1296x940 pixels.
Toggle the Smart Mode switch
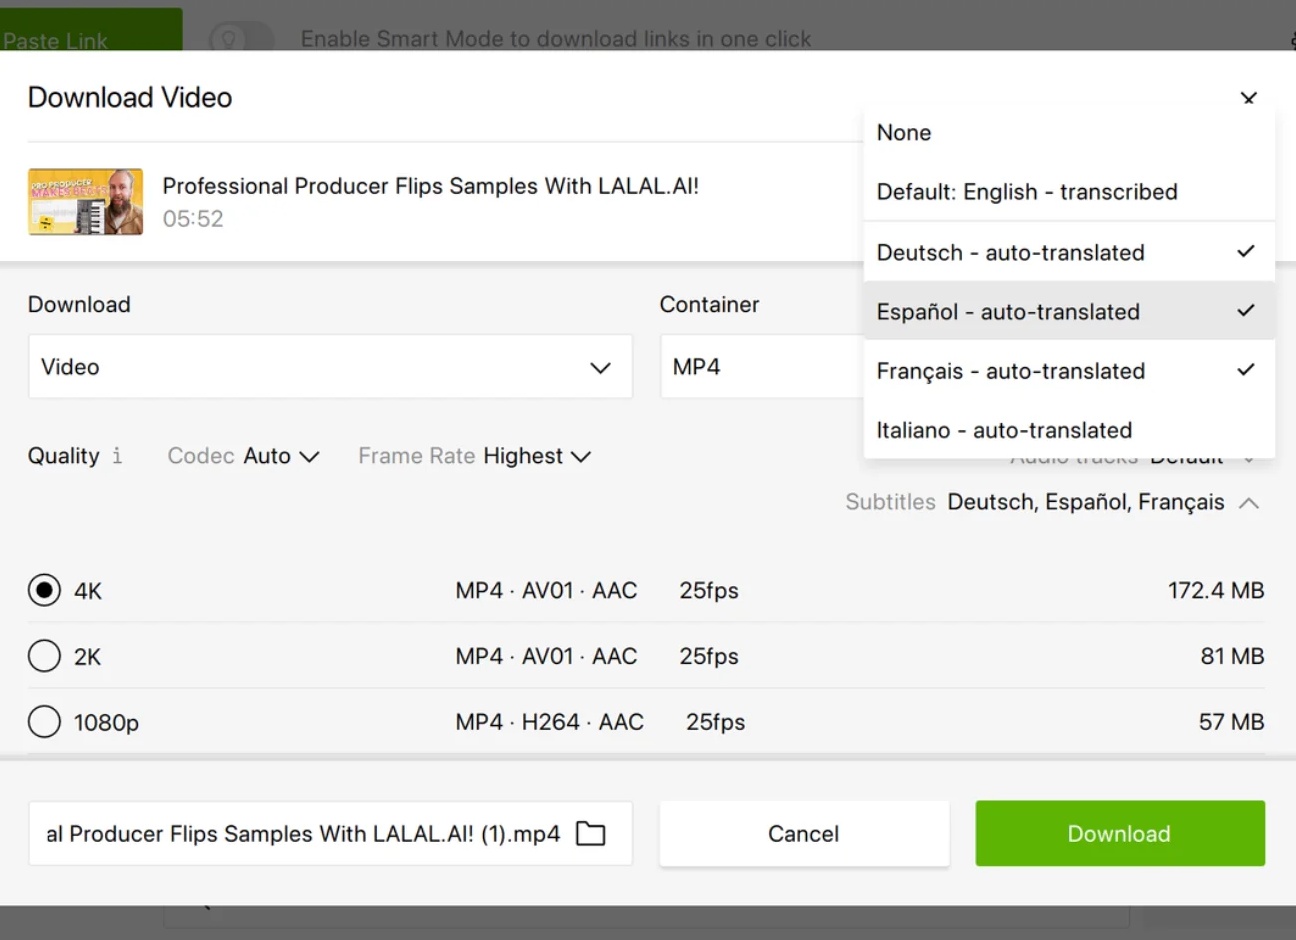(241, 38)
